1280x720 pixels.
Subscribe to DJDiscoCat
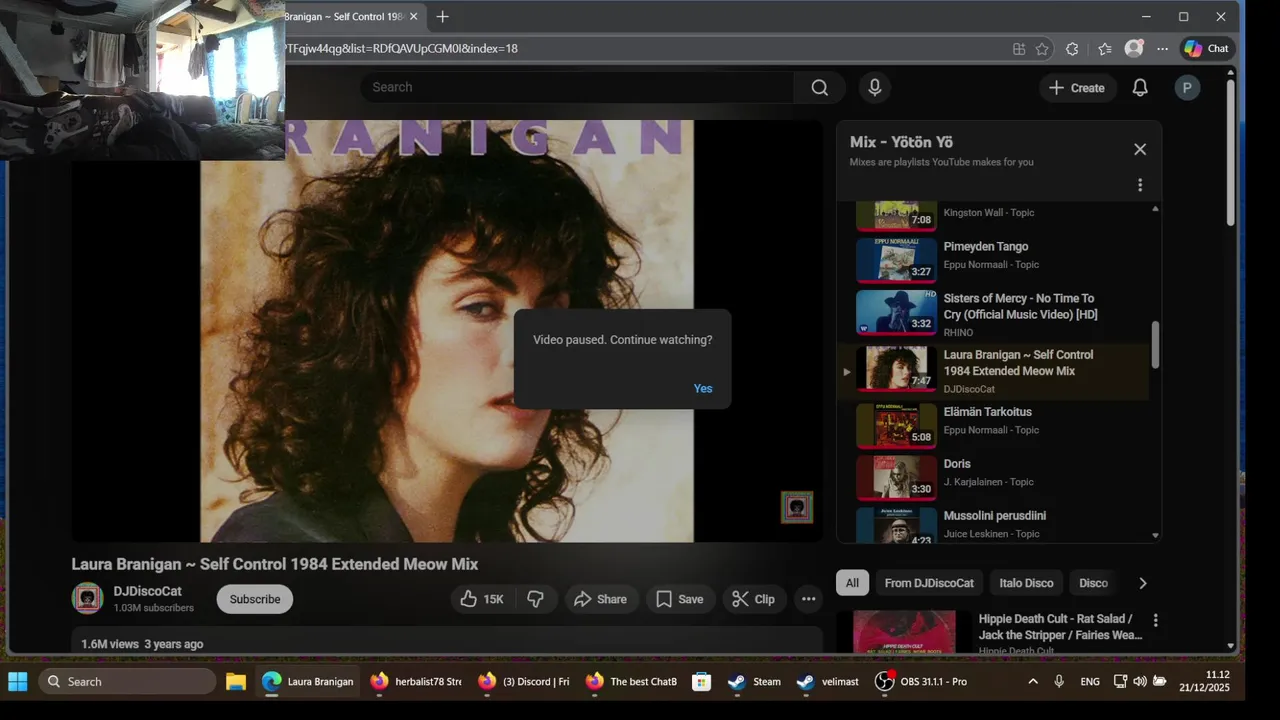tap(255, 599)
